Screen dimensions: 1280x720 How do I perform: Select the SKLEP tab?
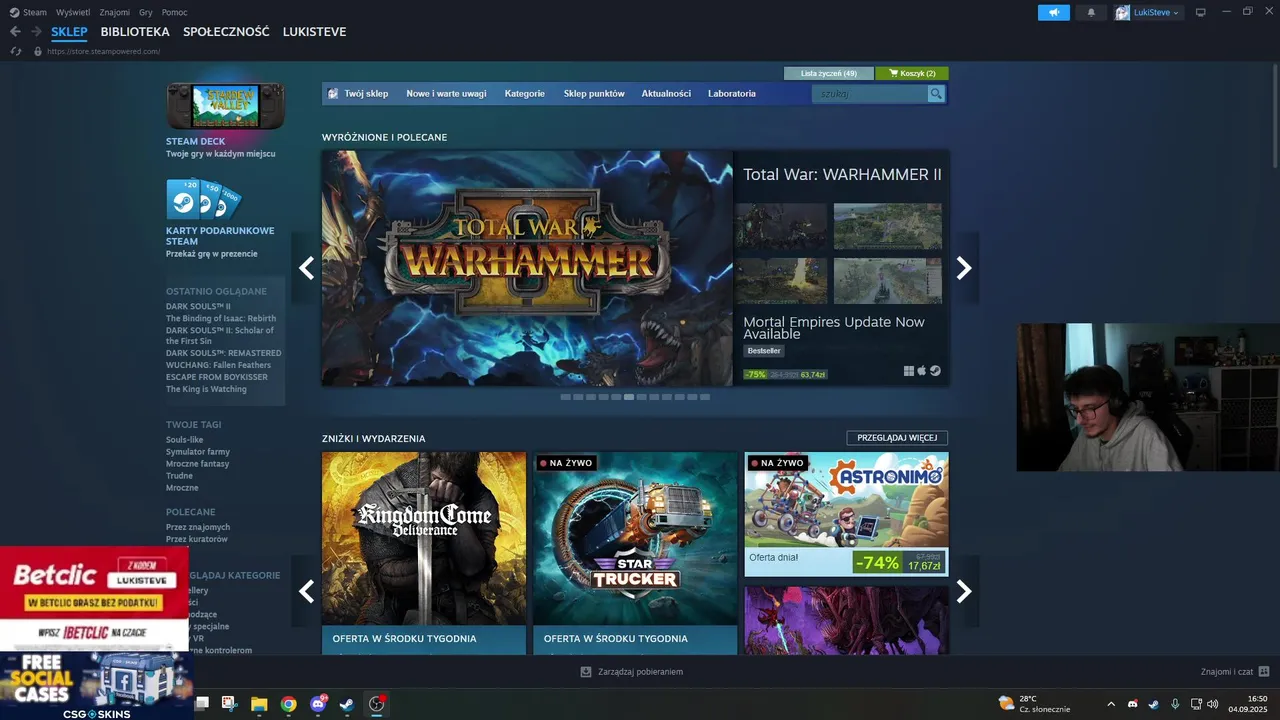pyautogui.click(x=69, y=32)
